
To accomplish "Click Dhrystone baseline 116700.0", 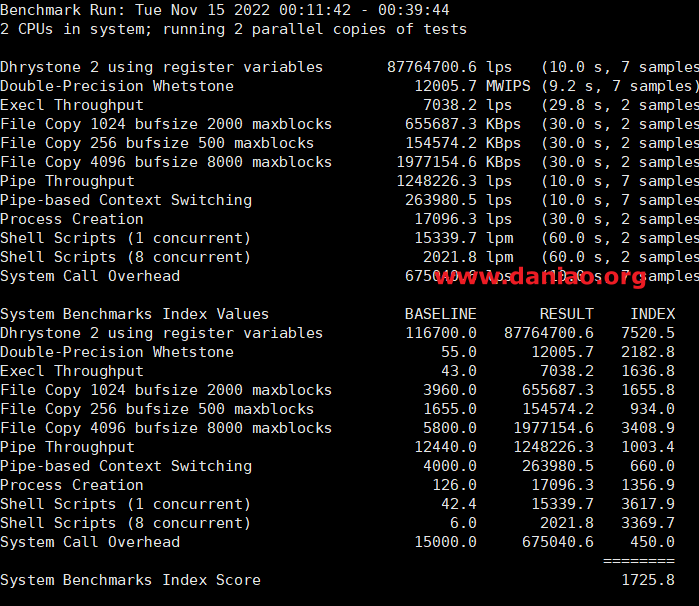I will (441, 333).
